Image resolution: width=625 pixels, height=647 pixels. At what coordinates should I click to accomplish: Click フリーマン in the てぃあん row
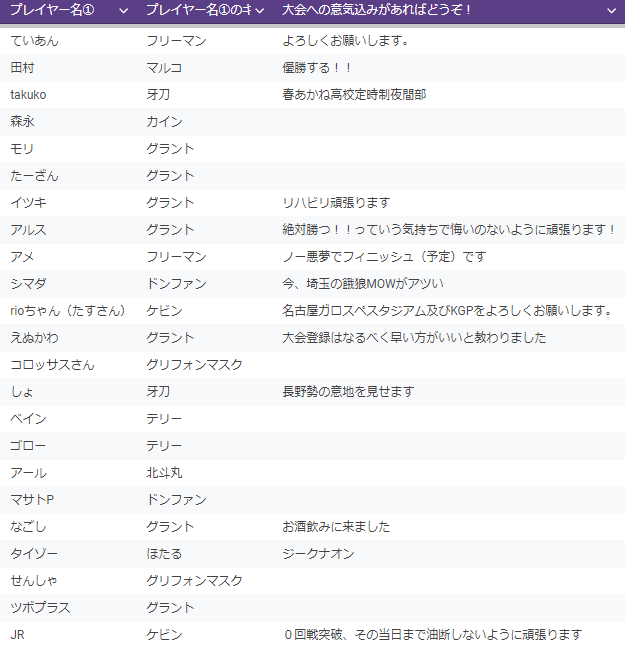click(x=176, y=41)
